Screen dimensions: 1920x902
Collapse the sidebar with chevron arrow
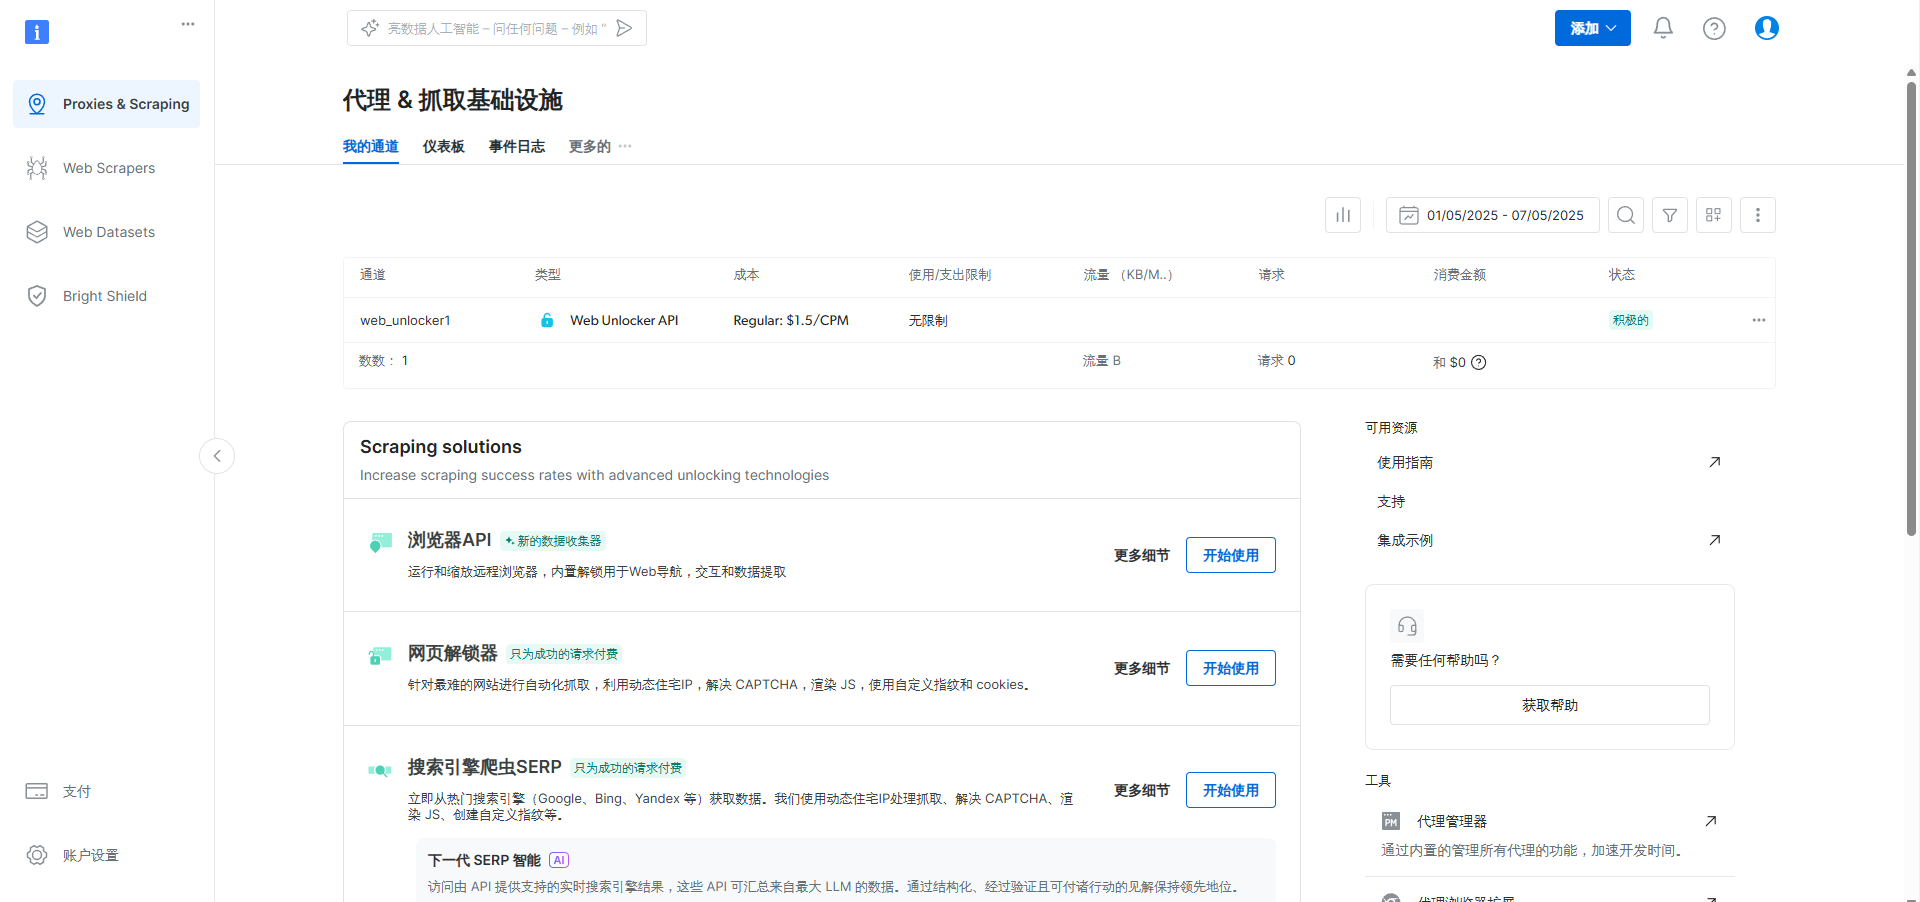217,456
